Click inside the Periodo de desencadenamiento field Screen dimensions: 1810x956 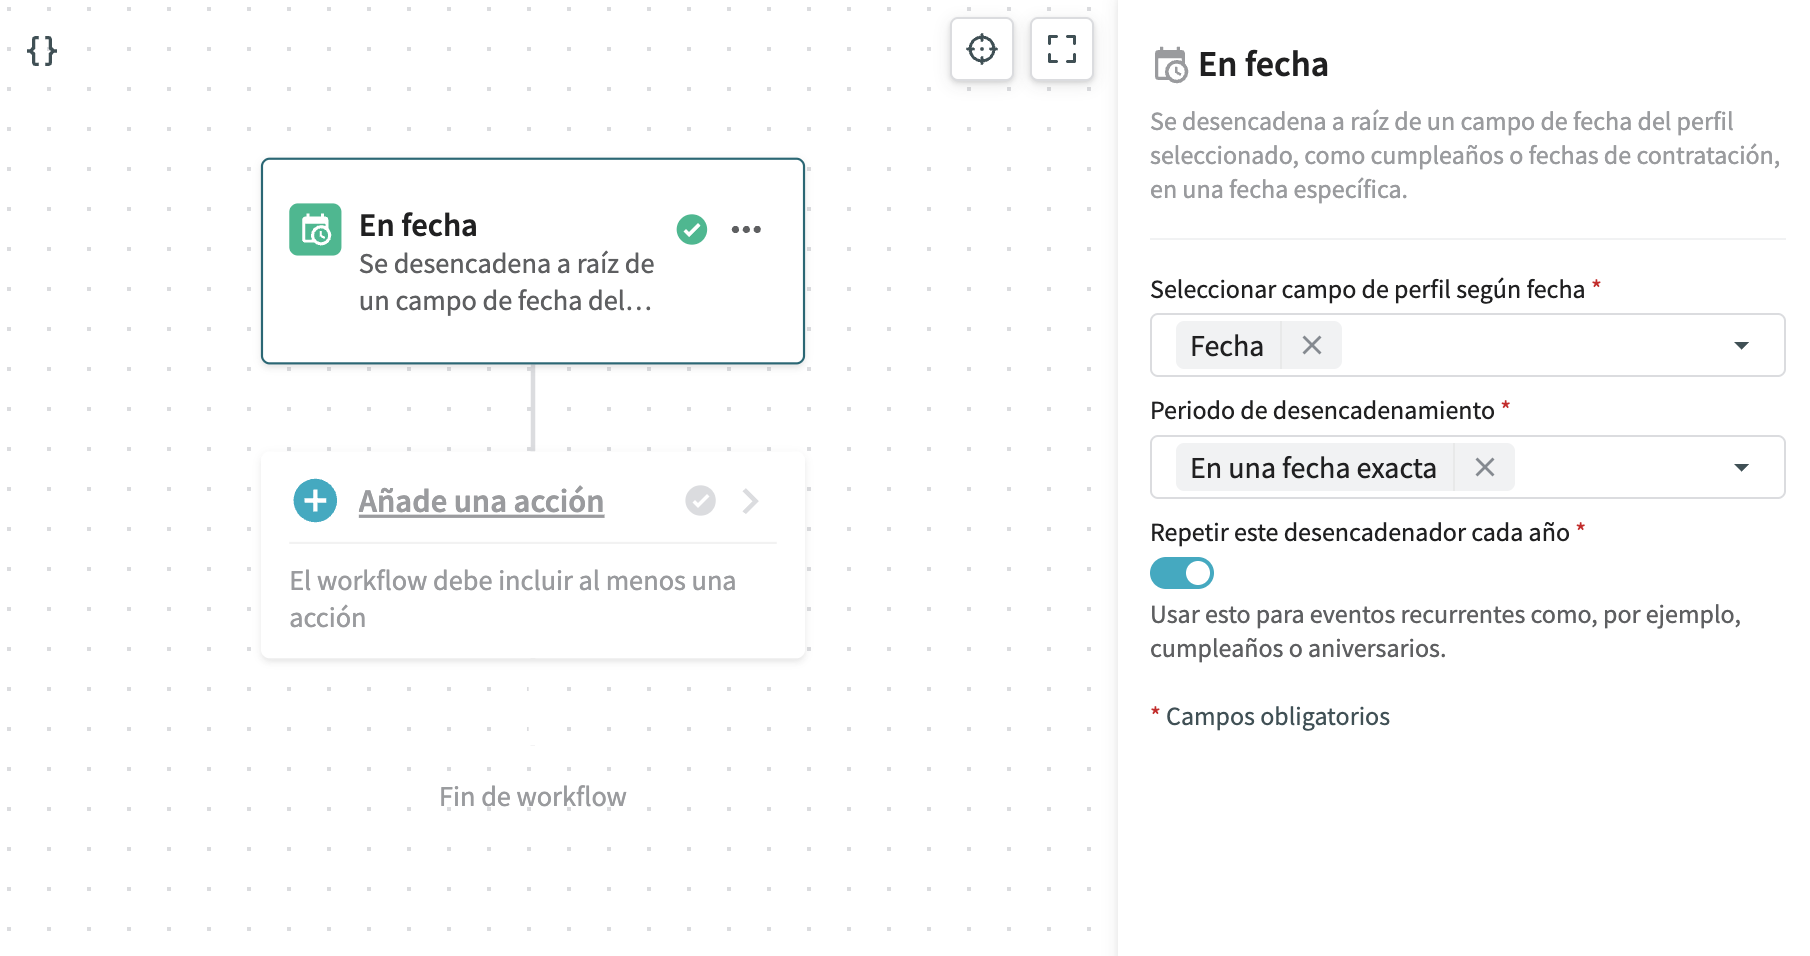[x=1620, y=468]
